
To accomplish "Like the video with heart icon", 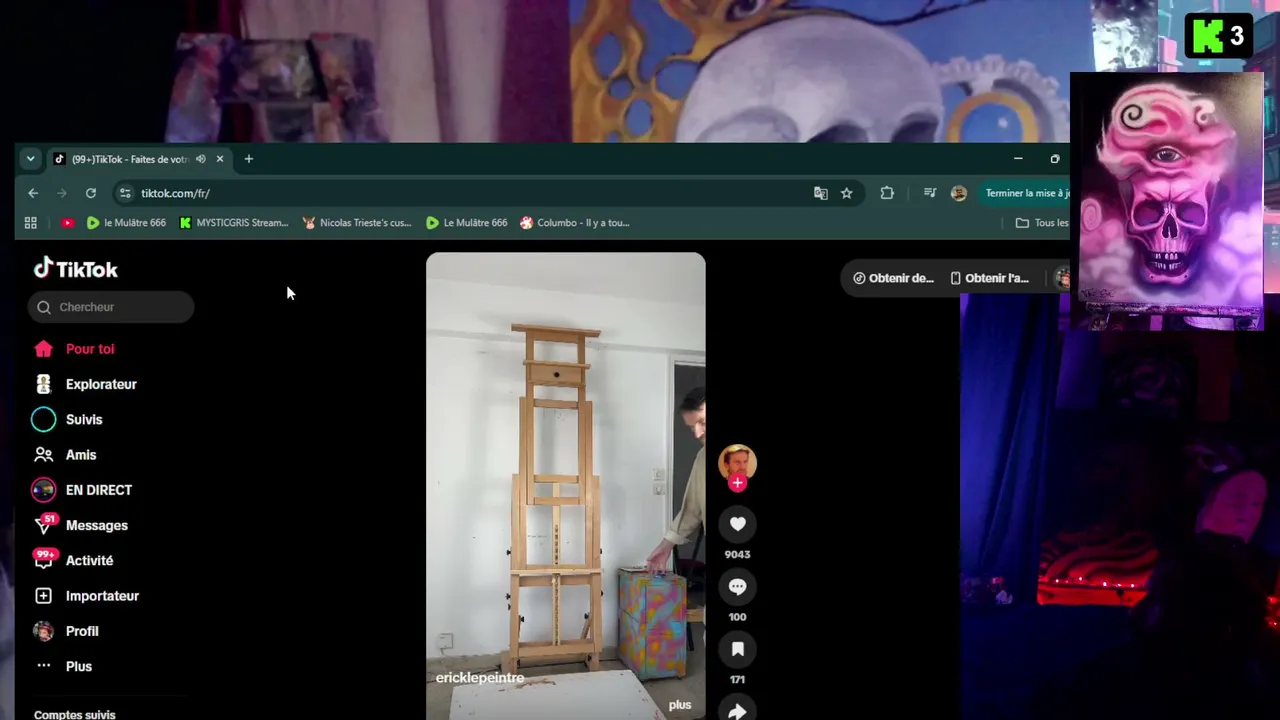I will pos(737,524).
